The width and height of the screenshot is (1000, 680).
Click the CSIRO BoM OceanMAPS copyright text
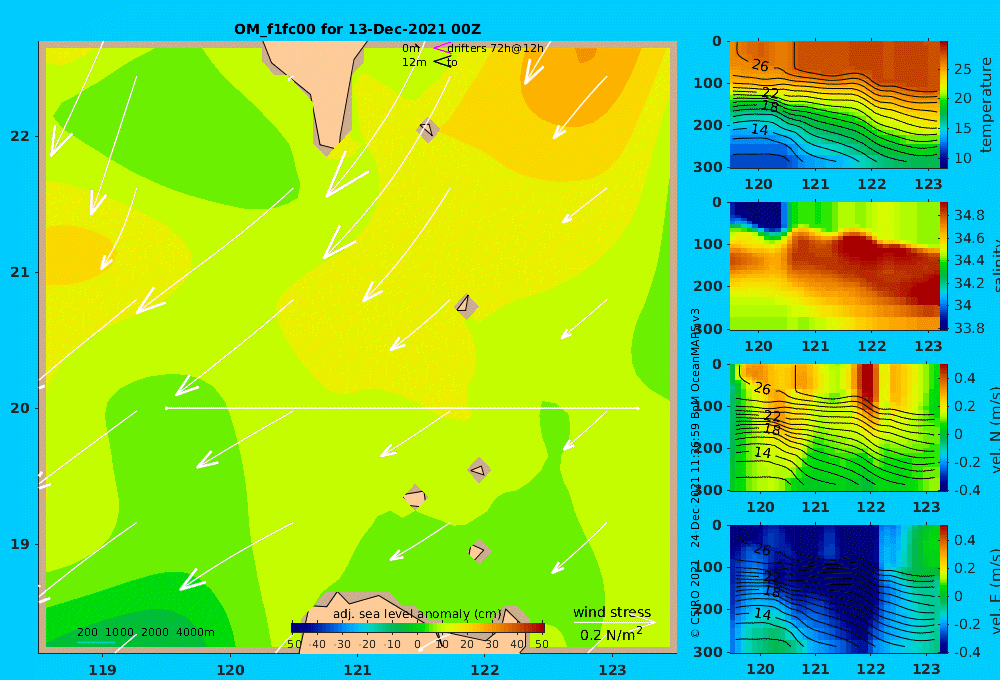(x=695, y=473)
